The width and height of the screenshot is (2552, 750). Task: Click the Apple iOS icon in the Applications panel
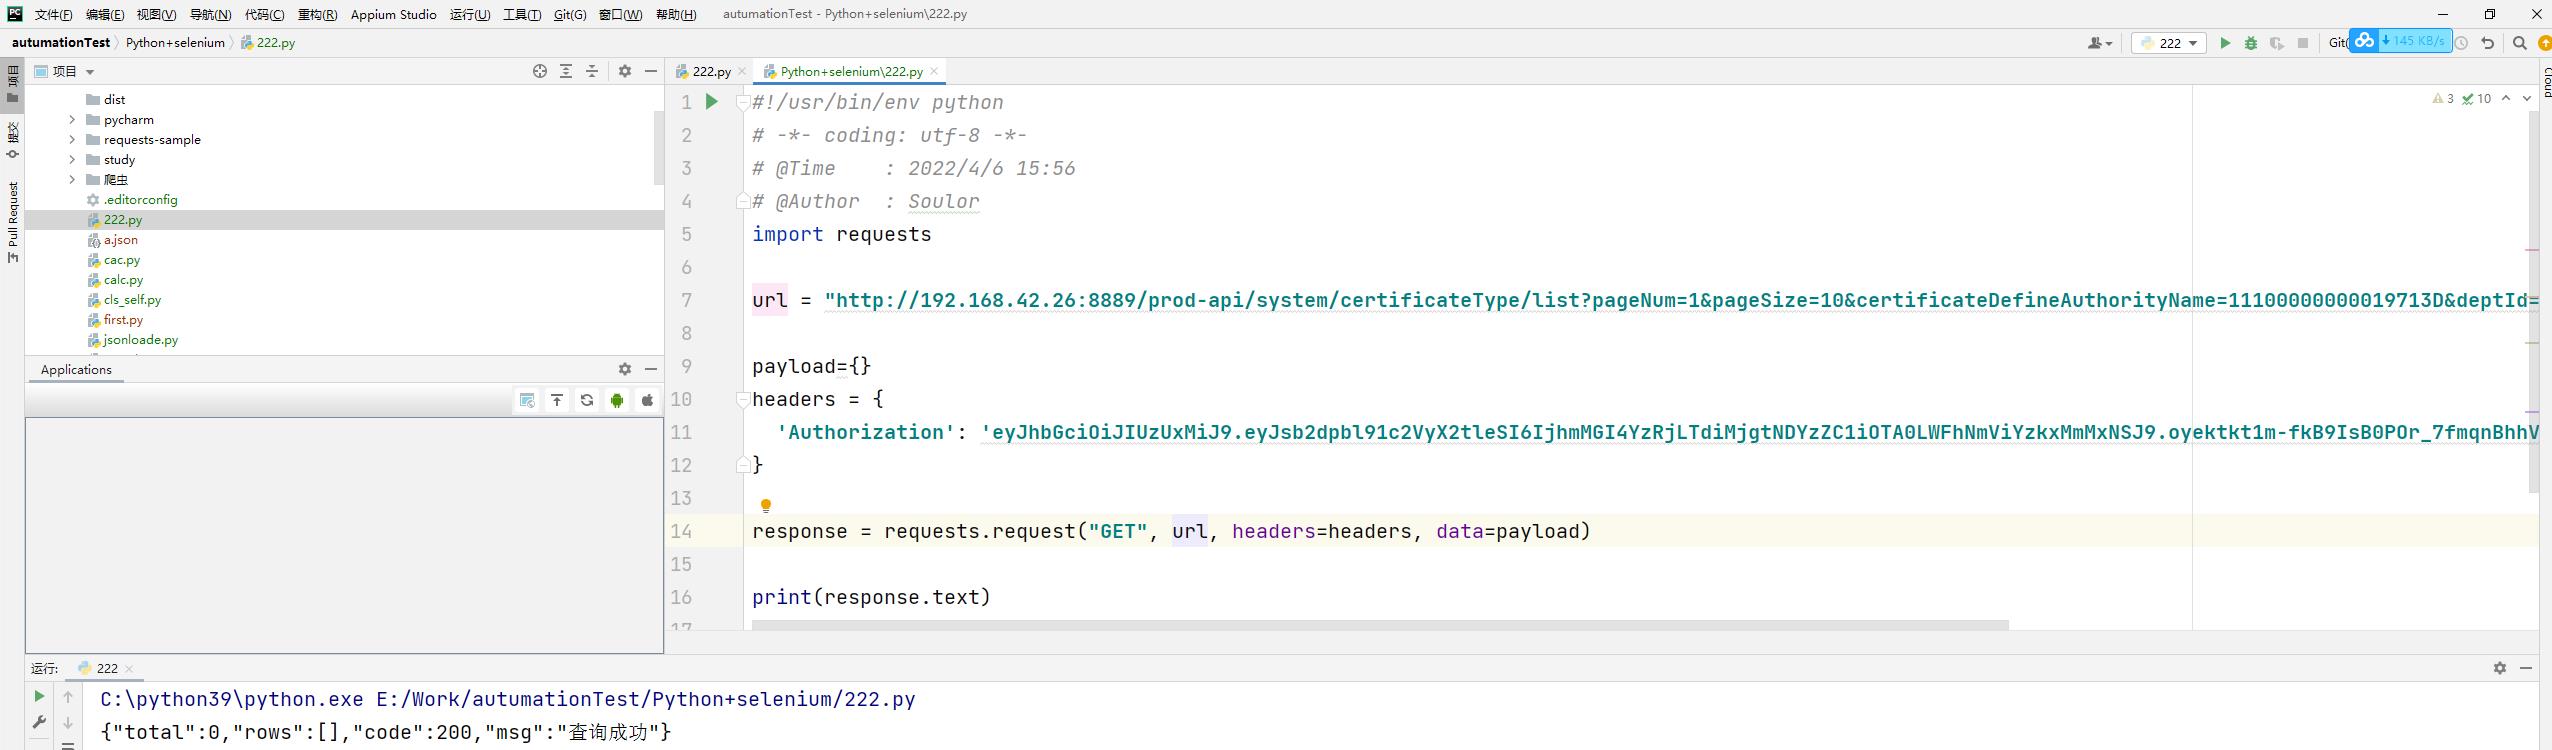tap(647, 400)
